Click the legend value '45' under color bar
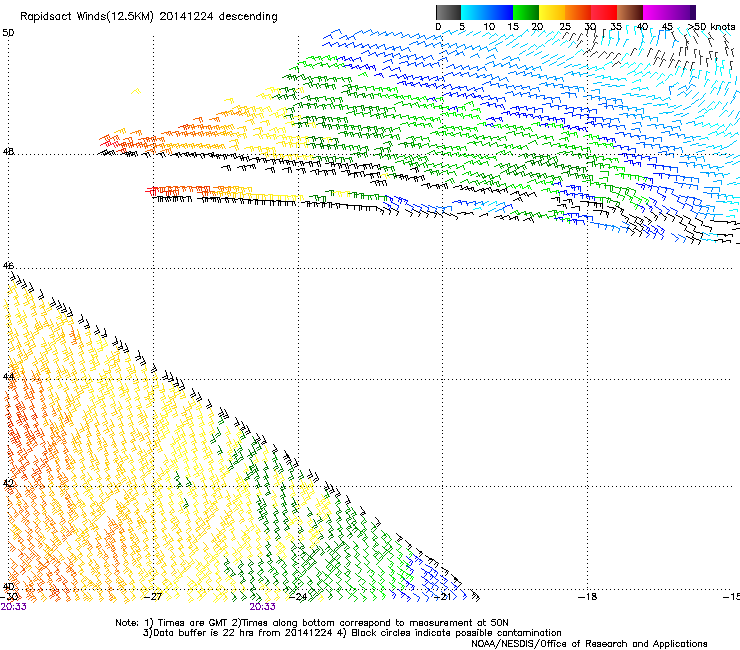This screenshot has width=740, height=650. (667, 26)
